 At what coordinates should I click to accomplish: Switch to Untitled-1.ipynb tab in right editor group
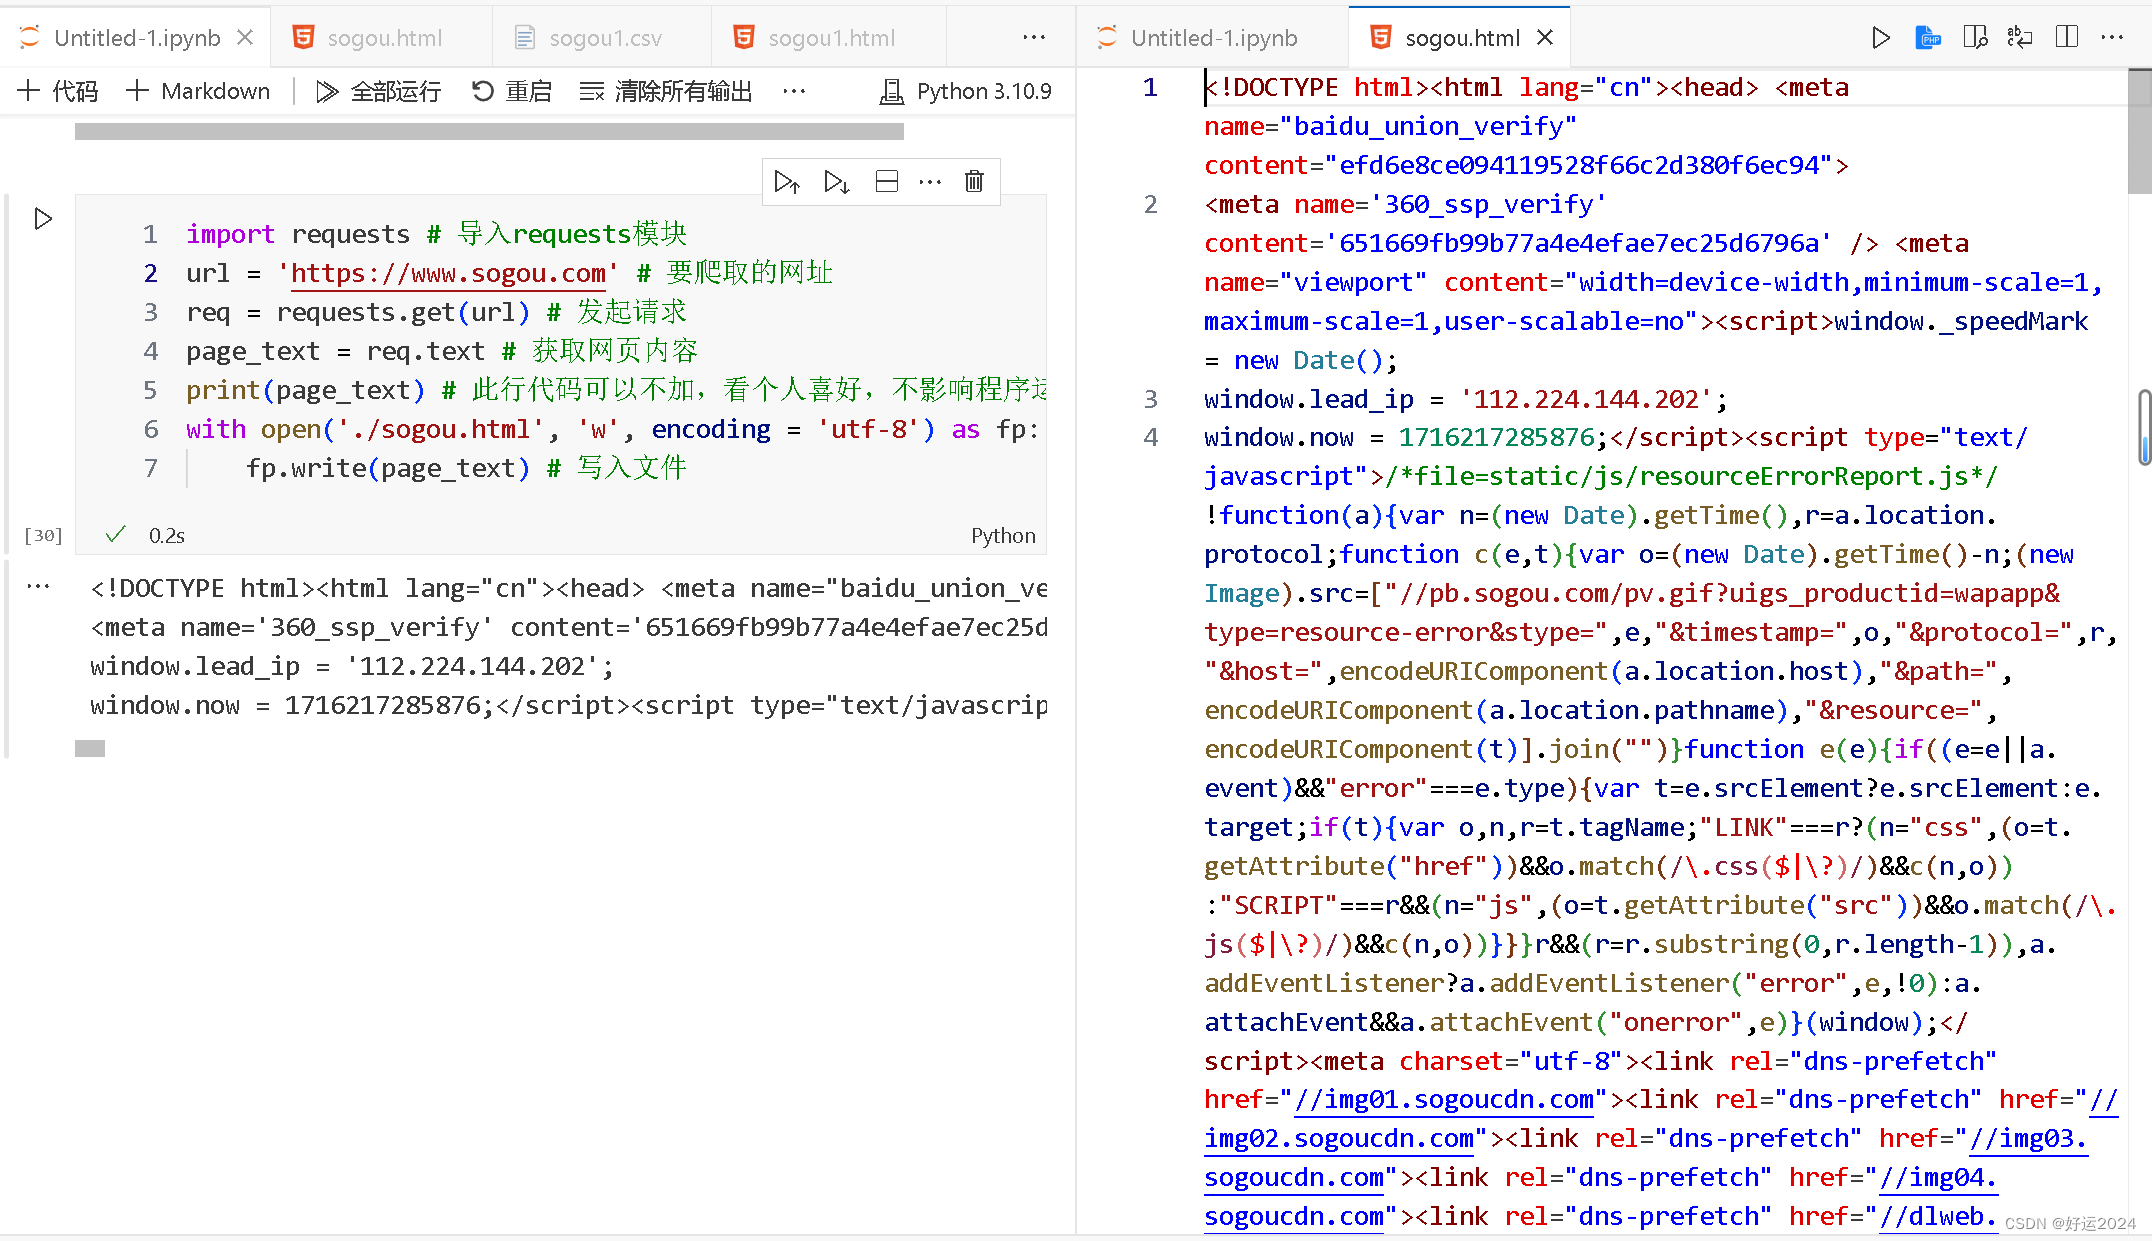pyautogui.click(x=1213, y=38)
